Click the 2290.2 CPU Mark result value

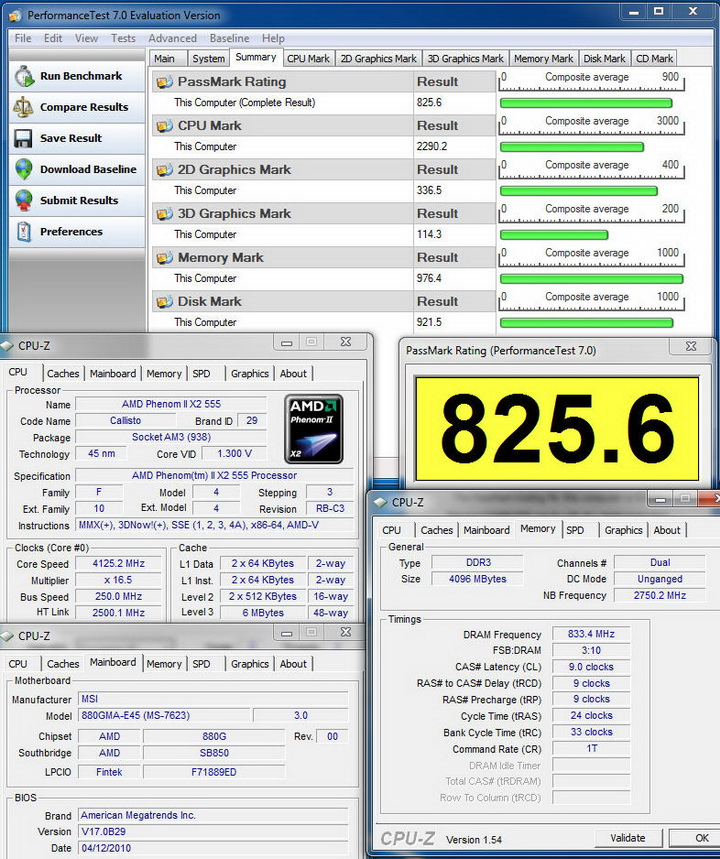[x=432, y=147]
